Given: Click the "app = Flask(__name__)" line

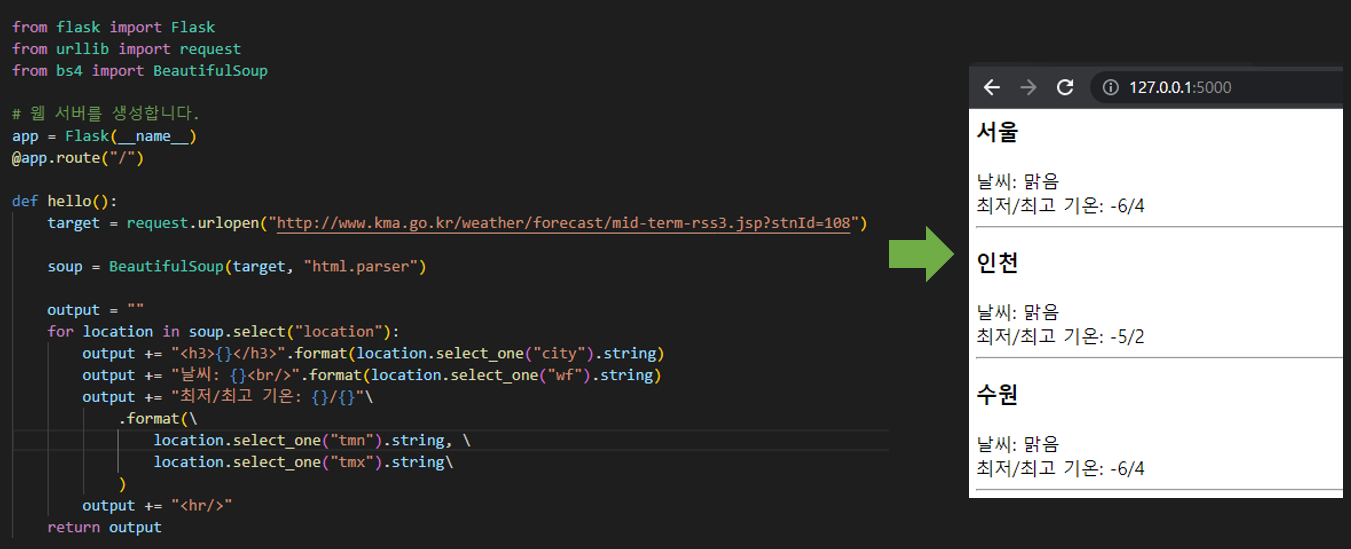Looking at the screenshot, I should click(x=104, y=136).
